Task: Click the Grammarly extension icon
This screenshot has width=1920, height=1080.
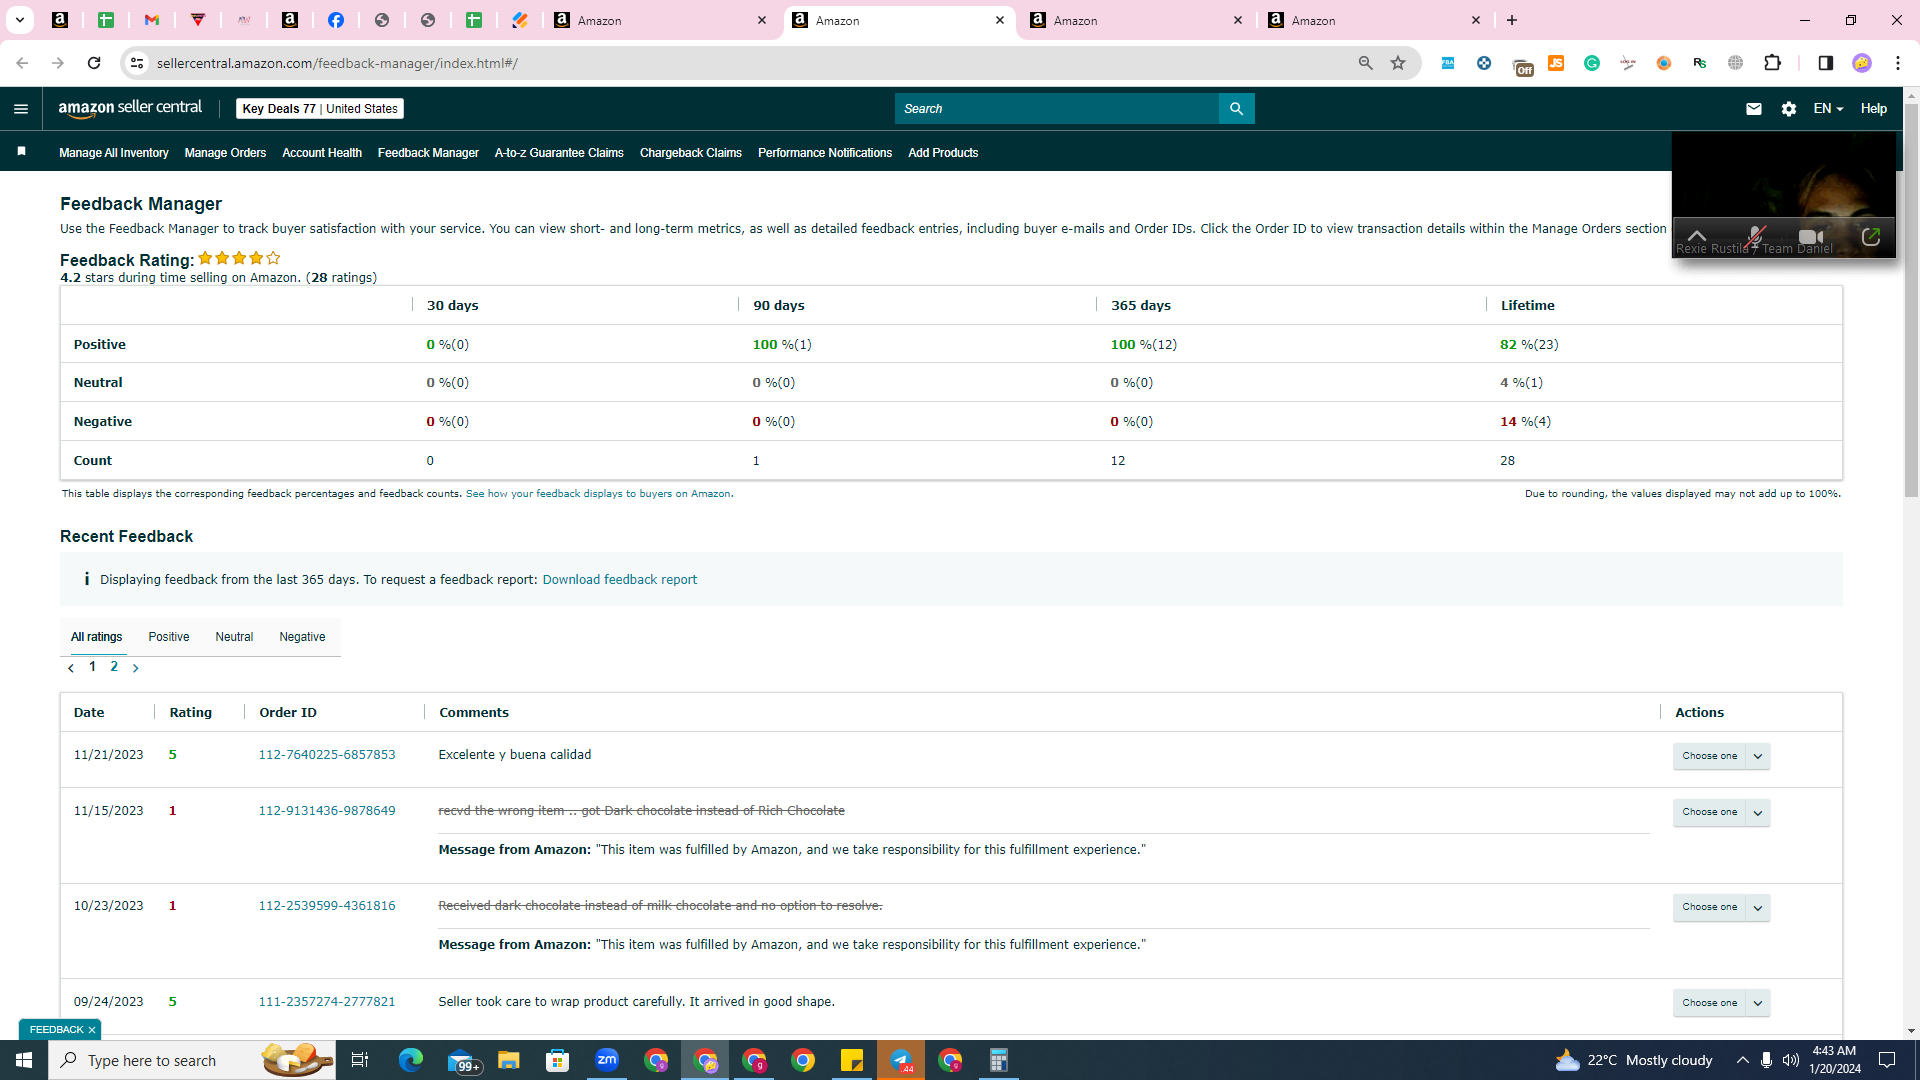Action: pyautogui.click(x=1592, y=63)
